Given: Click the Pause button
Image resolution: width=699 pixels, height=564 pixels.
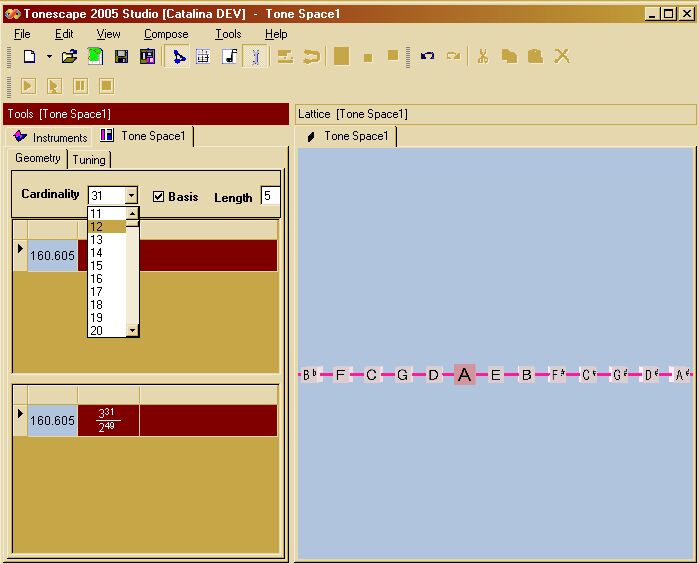Looking at the screenshot, I should (80, 86).
